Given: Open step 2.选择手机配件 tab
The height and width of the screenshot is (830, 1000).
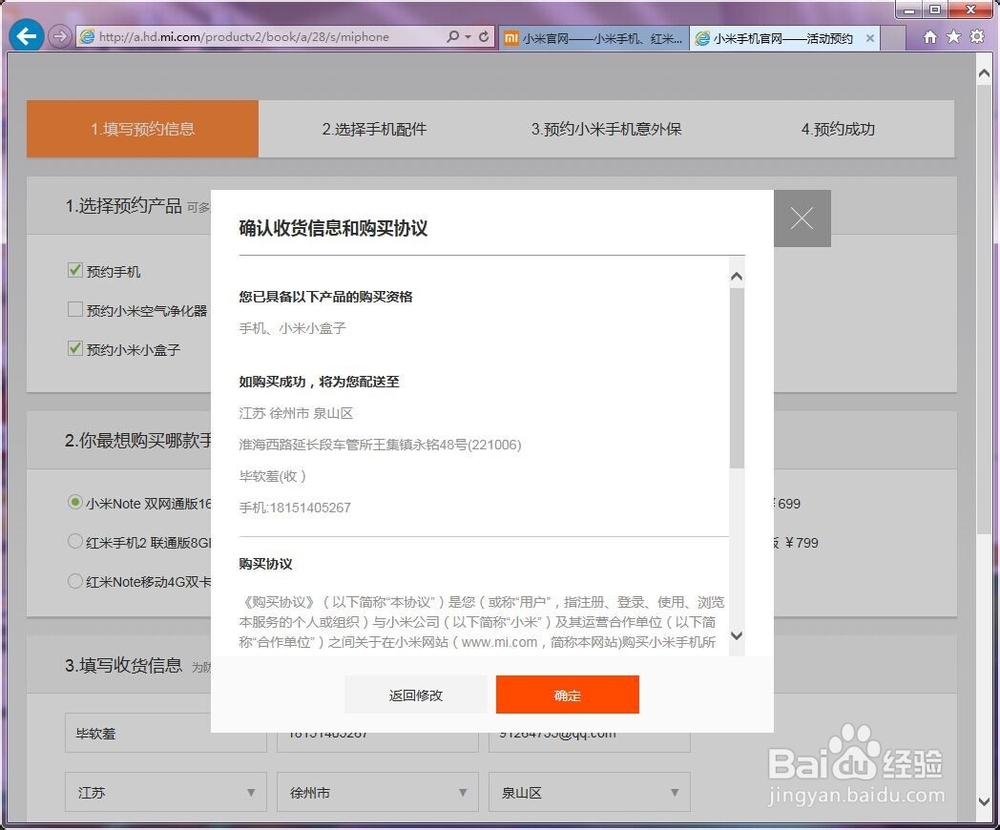Looking at the screenshot, I should (x=374, y=129).
